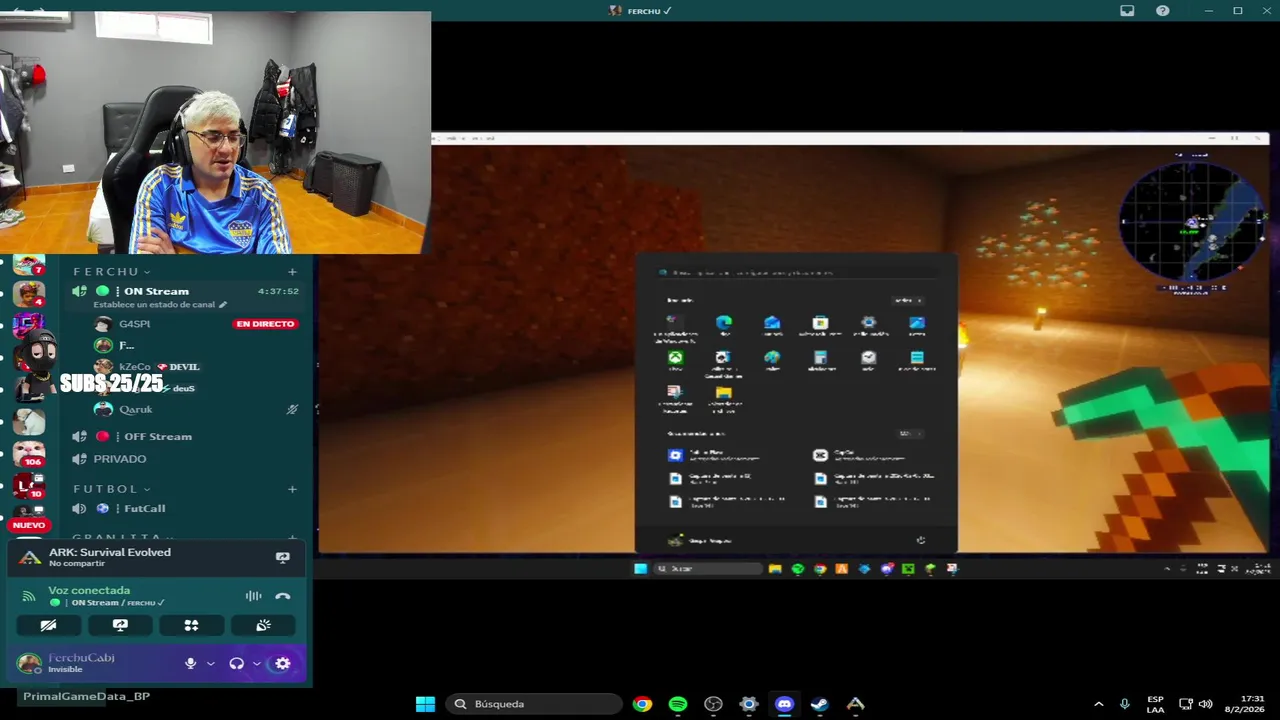
Task: Click Microsoft Edge in streamed Start menu
Action: (x=723, y=323)
